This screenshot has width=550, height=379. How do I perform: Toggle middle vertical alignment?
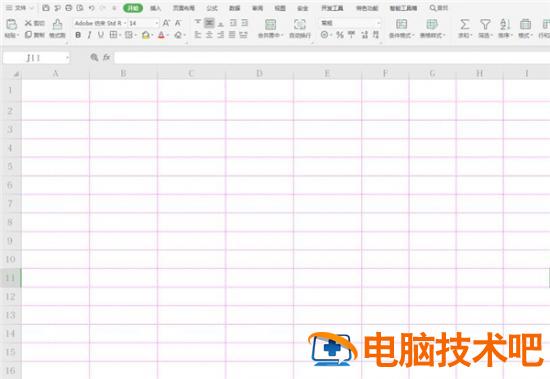pos(209,23)
